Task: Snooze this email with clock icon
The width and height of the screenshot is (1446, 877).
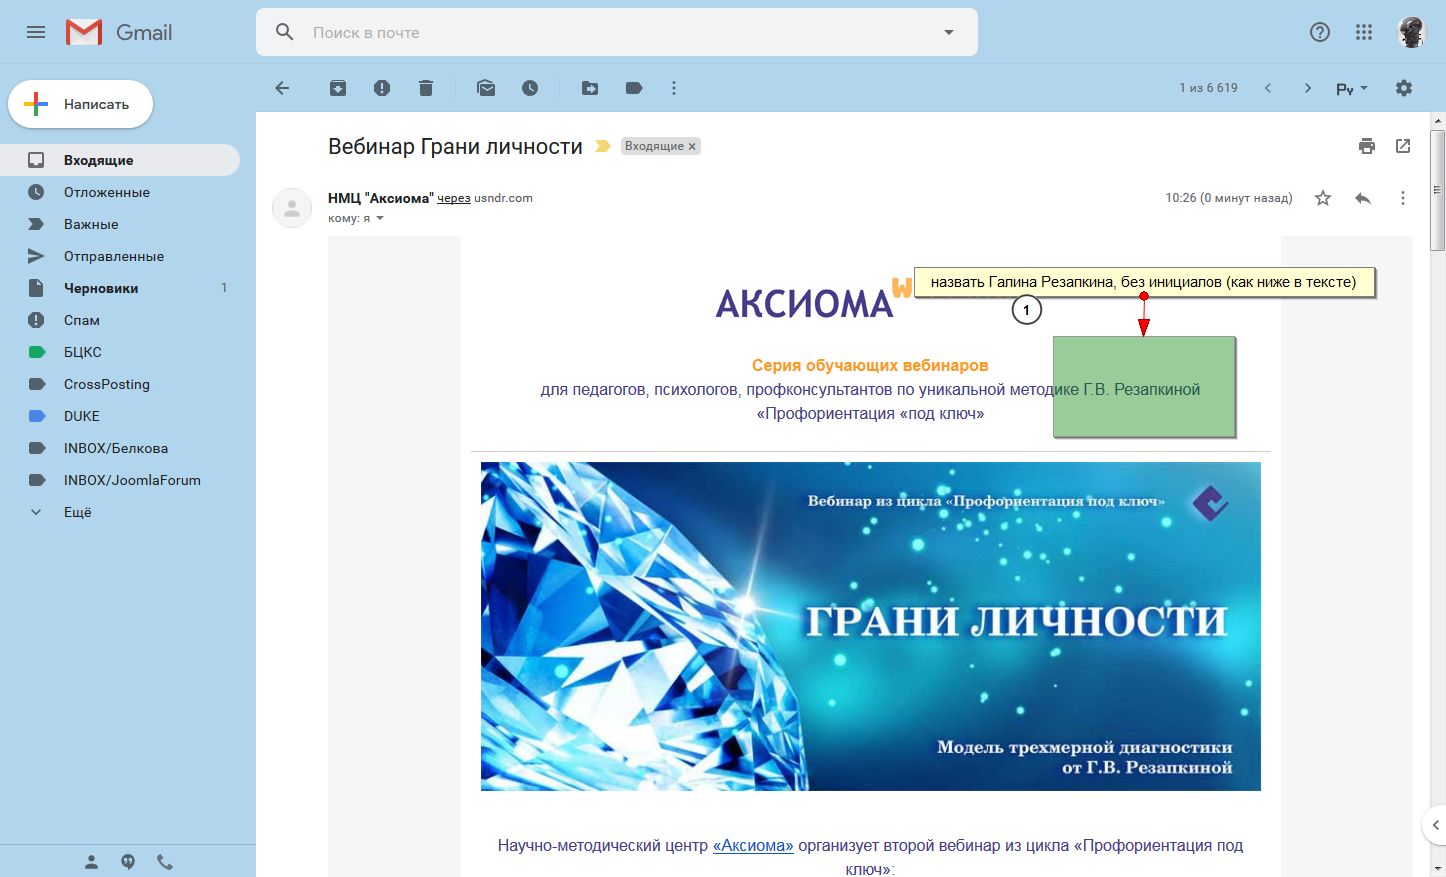Action: [530, 88]
